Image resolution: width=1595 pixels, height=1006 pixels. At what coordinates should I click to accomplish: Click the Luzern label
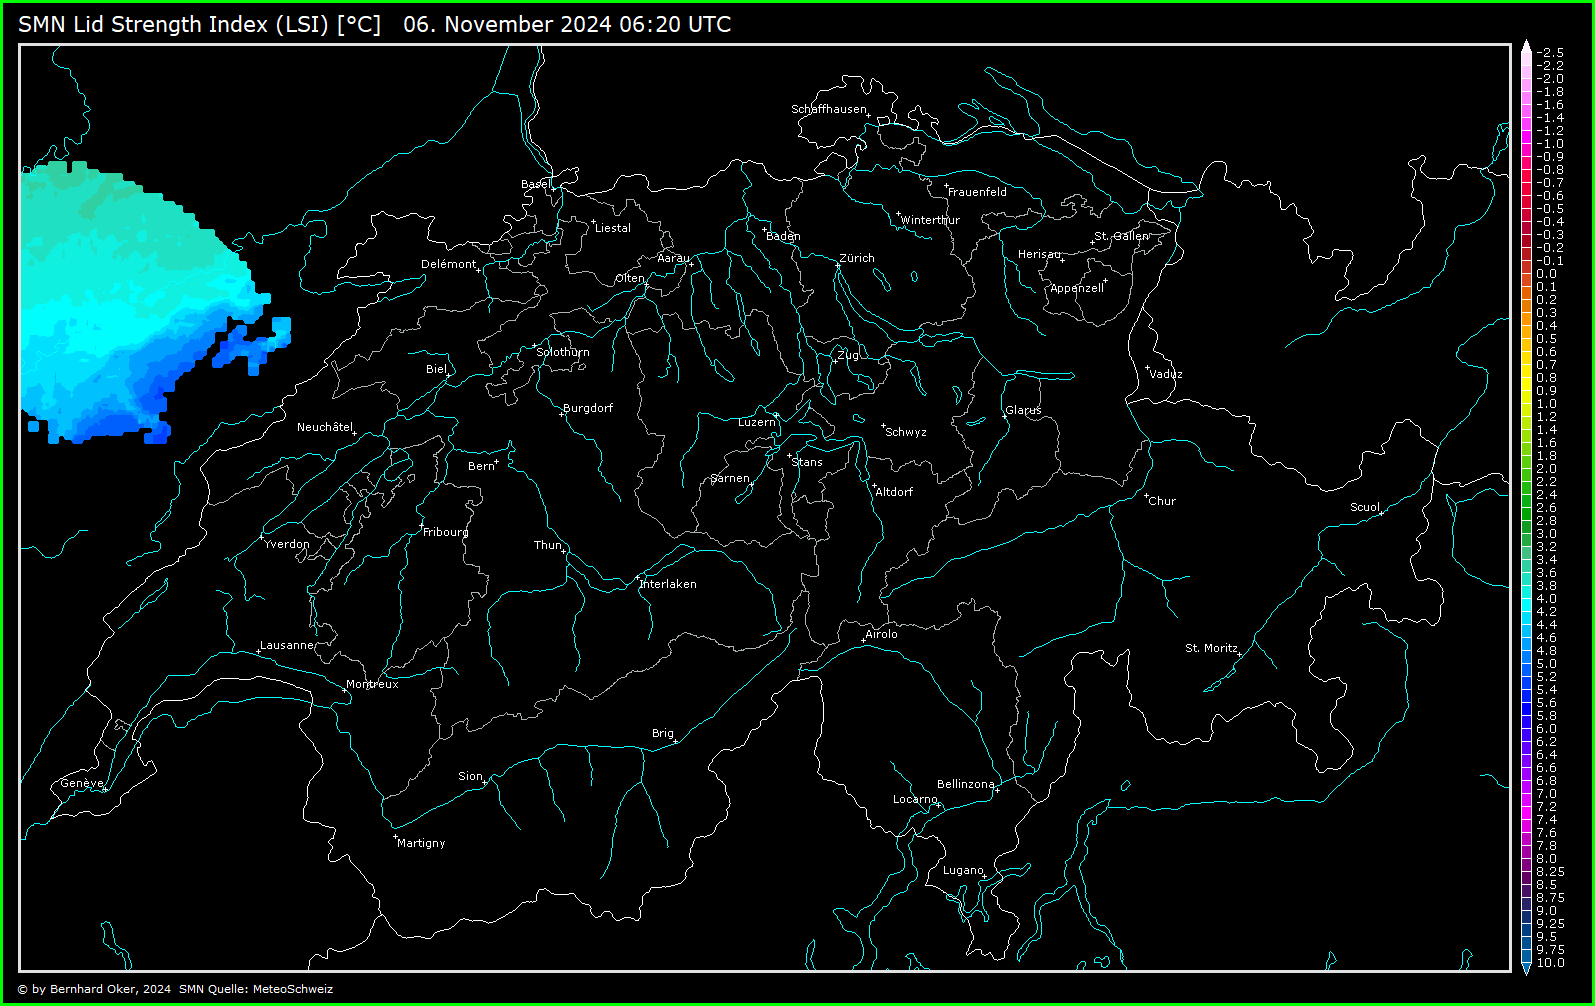pos(757,422)
